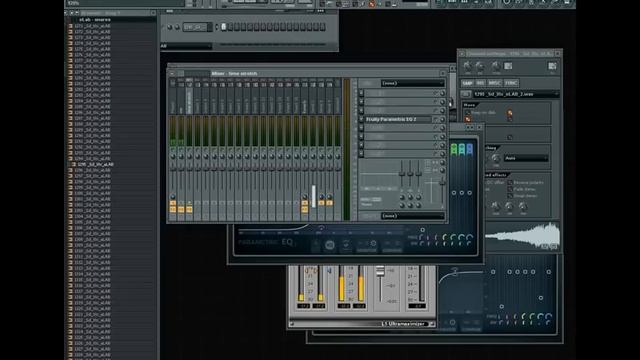Toggle the mute LED of the step sequencer channel
This screenshot has width=640, height=360.
[163, 27]
